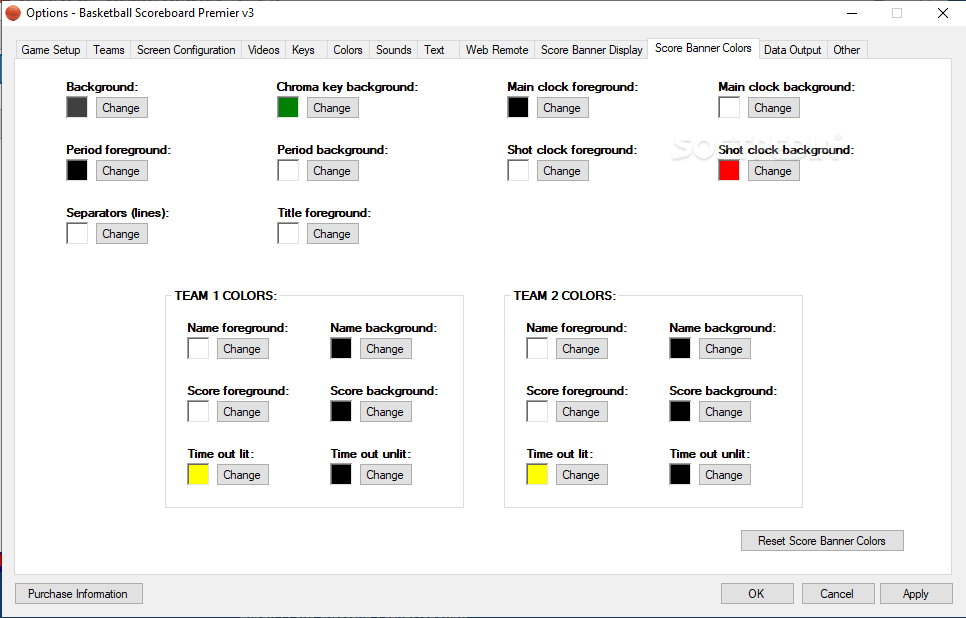Image resolution: width=966 pixels, height=618 pixels.
Task: Select the Score Banner Colors tab
Action: click(x=703, y=48)
